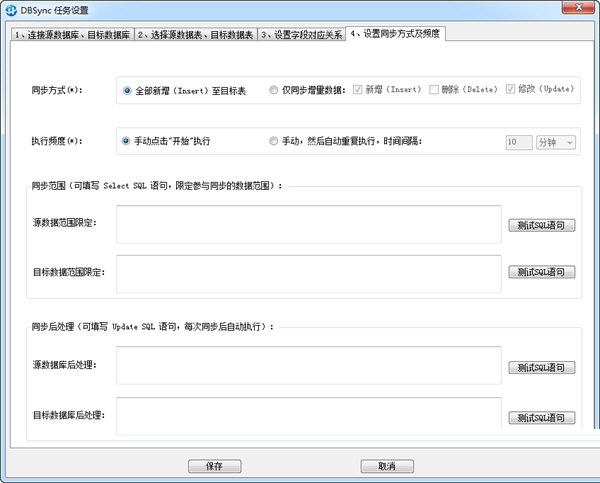
Task: Toggle the 修改 (Update) checkbox
Action: pos(513,90)
